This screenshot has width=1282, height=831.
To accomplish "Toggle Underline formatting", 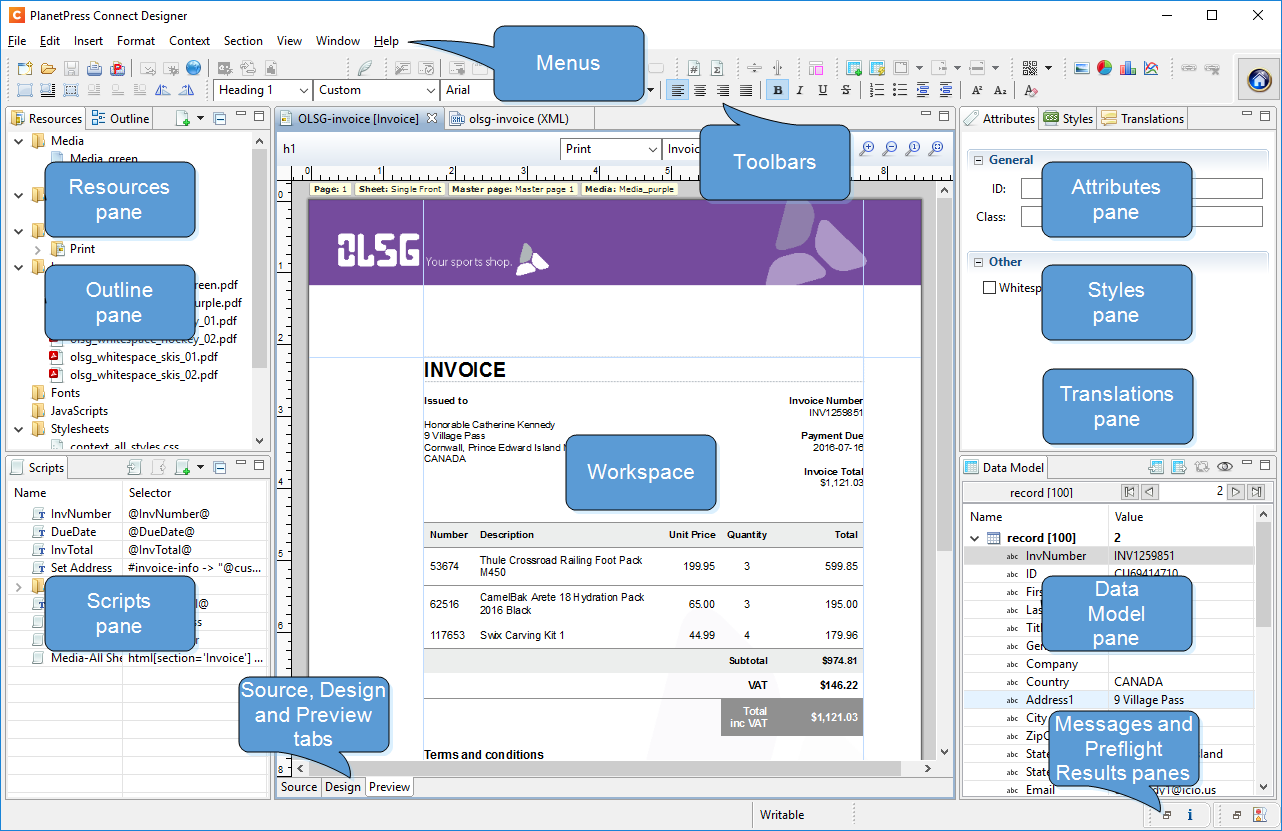I will click(823, 90).
